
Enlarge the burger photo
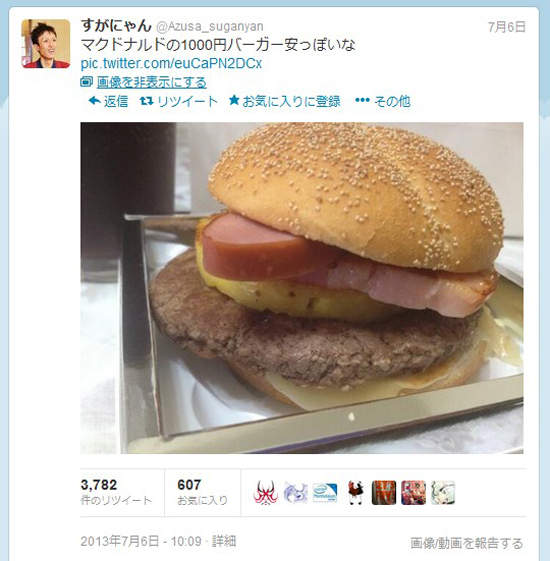[x=302, y=288]
